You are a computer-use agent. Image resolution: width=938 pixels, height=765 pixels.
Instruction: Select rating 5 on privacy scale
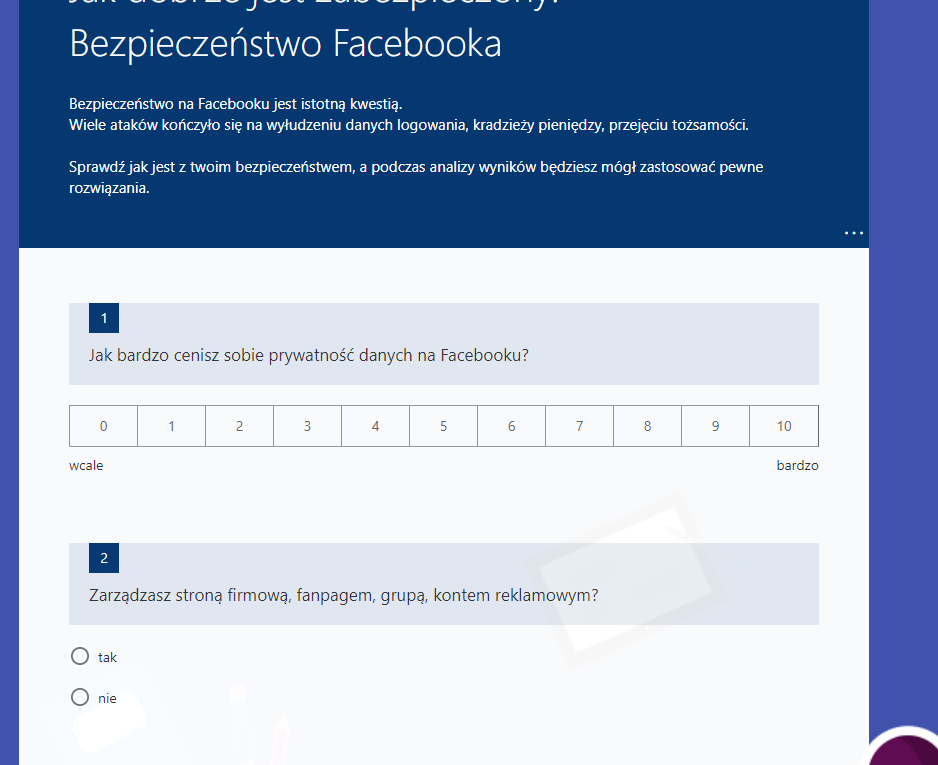[x=443, y=426]
